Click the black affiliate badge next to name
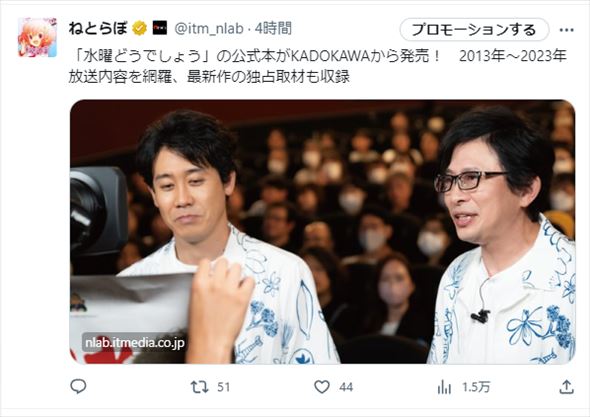The width and height of the screenshot is (590, 417). 160,28
